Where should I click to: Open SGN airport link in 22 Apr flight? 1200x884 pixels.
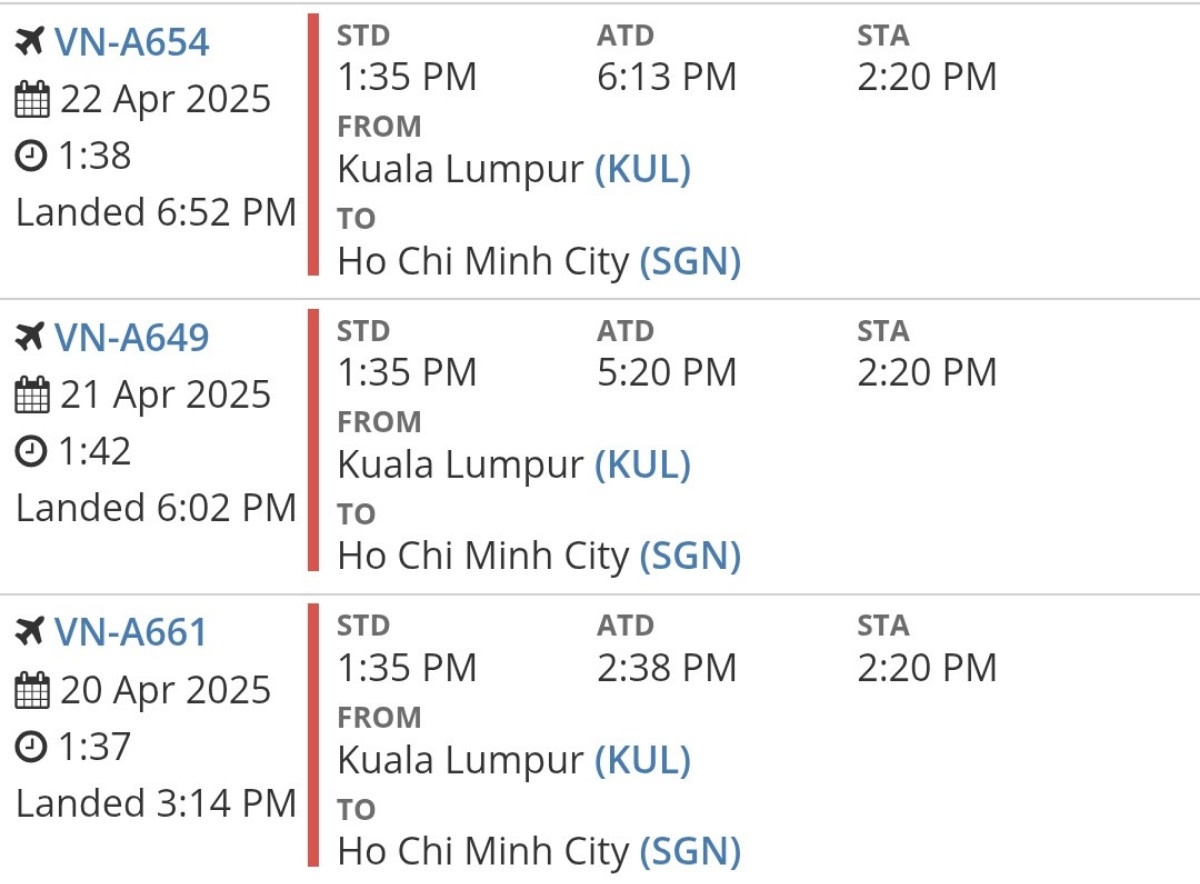click(x=690, y=261)
